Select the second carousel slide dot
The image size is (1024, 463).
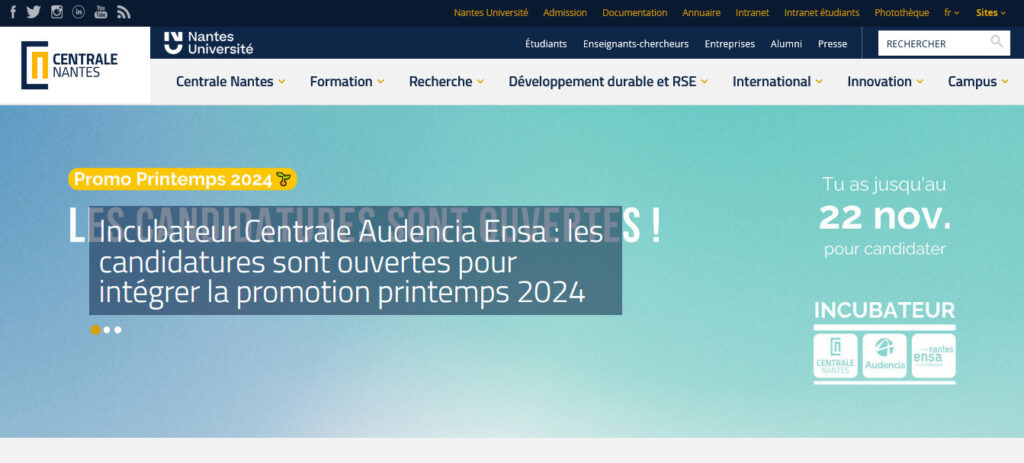[x=107, y=330]
